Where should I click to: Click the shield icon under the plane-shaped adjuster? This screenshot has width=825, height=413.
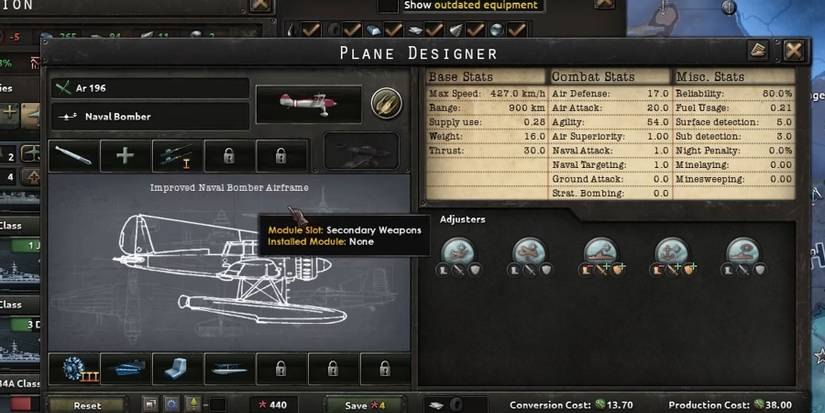546,270
